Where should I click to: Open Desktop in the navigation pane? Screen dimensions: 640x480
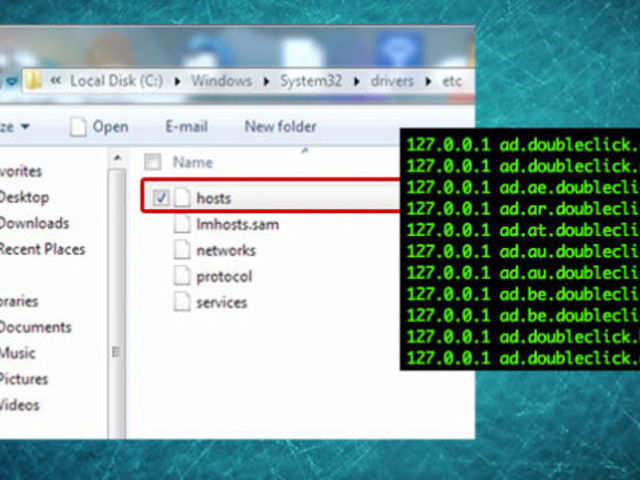24,197
